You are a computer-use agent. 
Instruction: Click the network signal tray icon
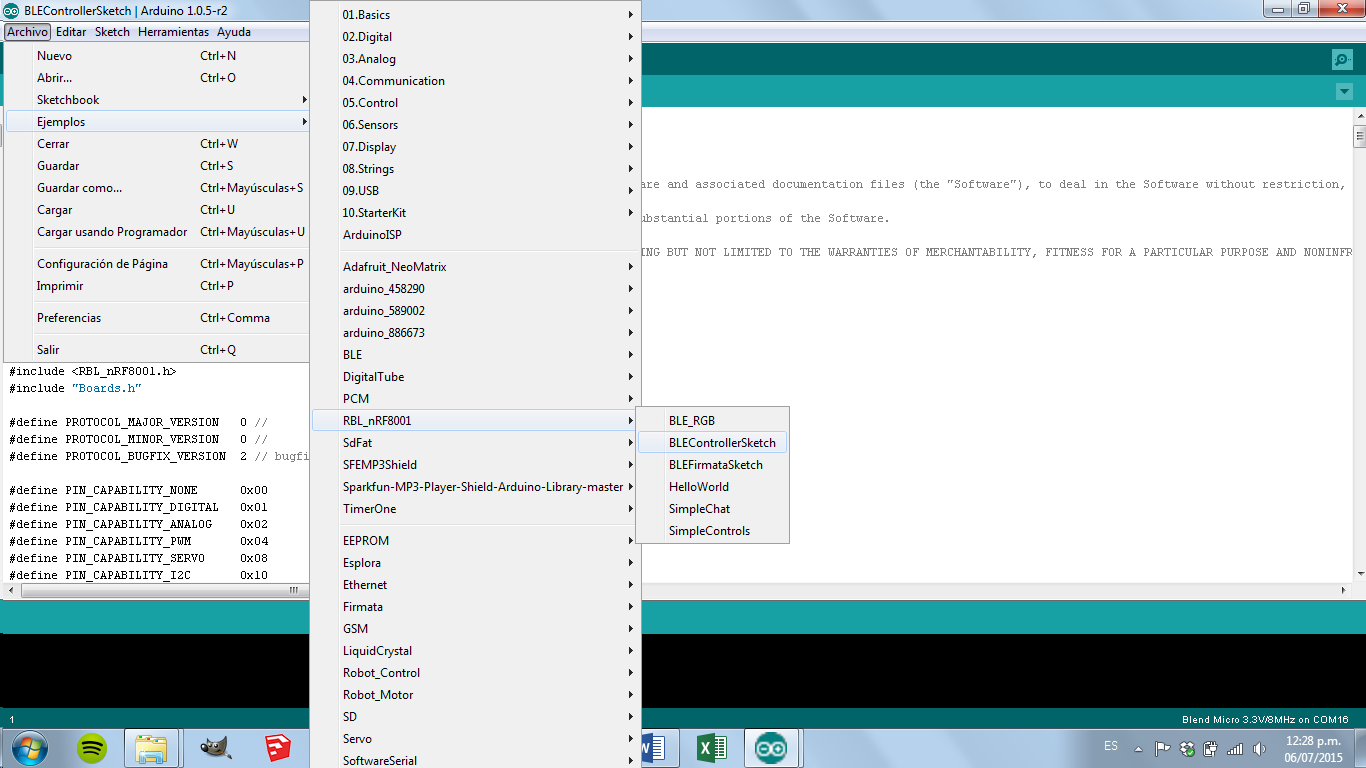click(1235, 748)
